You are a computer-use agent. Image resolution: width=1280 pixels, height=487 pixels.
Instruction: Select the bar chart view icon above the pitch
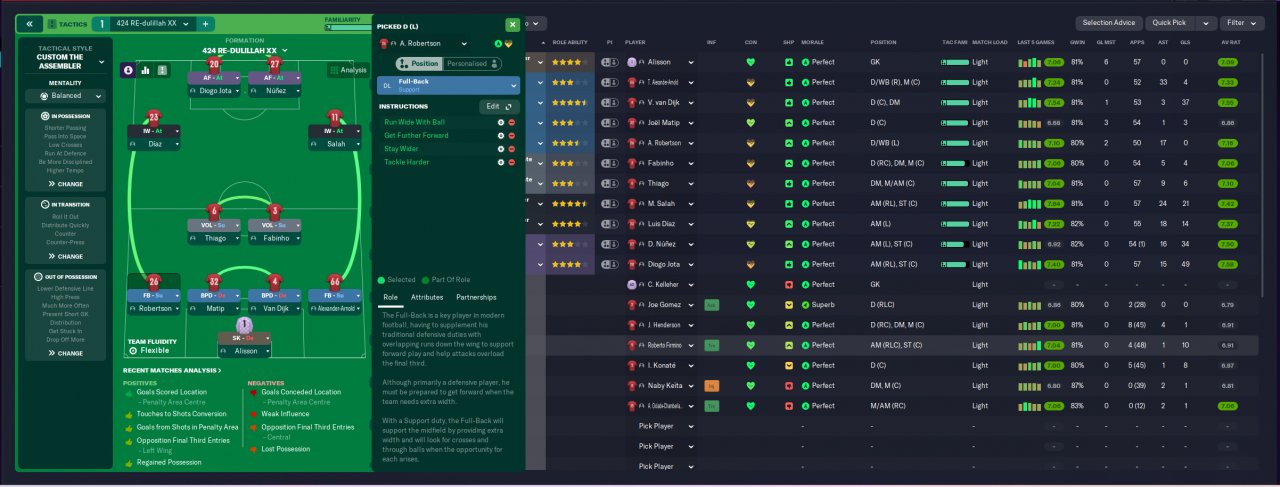point(146,70)
